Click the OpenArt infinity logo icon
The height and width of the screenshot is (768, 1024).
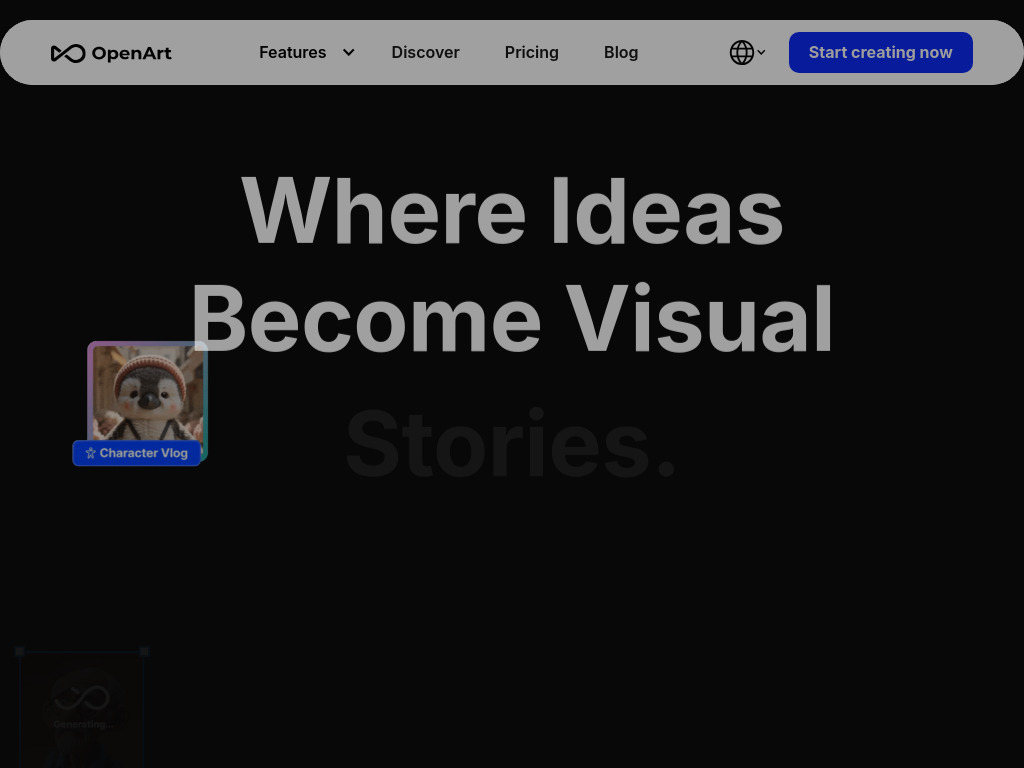click(x=68, y=53)
